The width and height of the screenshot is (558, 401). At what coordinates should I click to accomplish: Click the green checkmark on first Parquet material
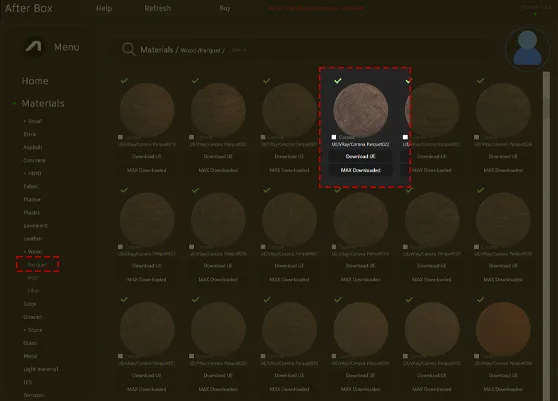click(124, 81)
